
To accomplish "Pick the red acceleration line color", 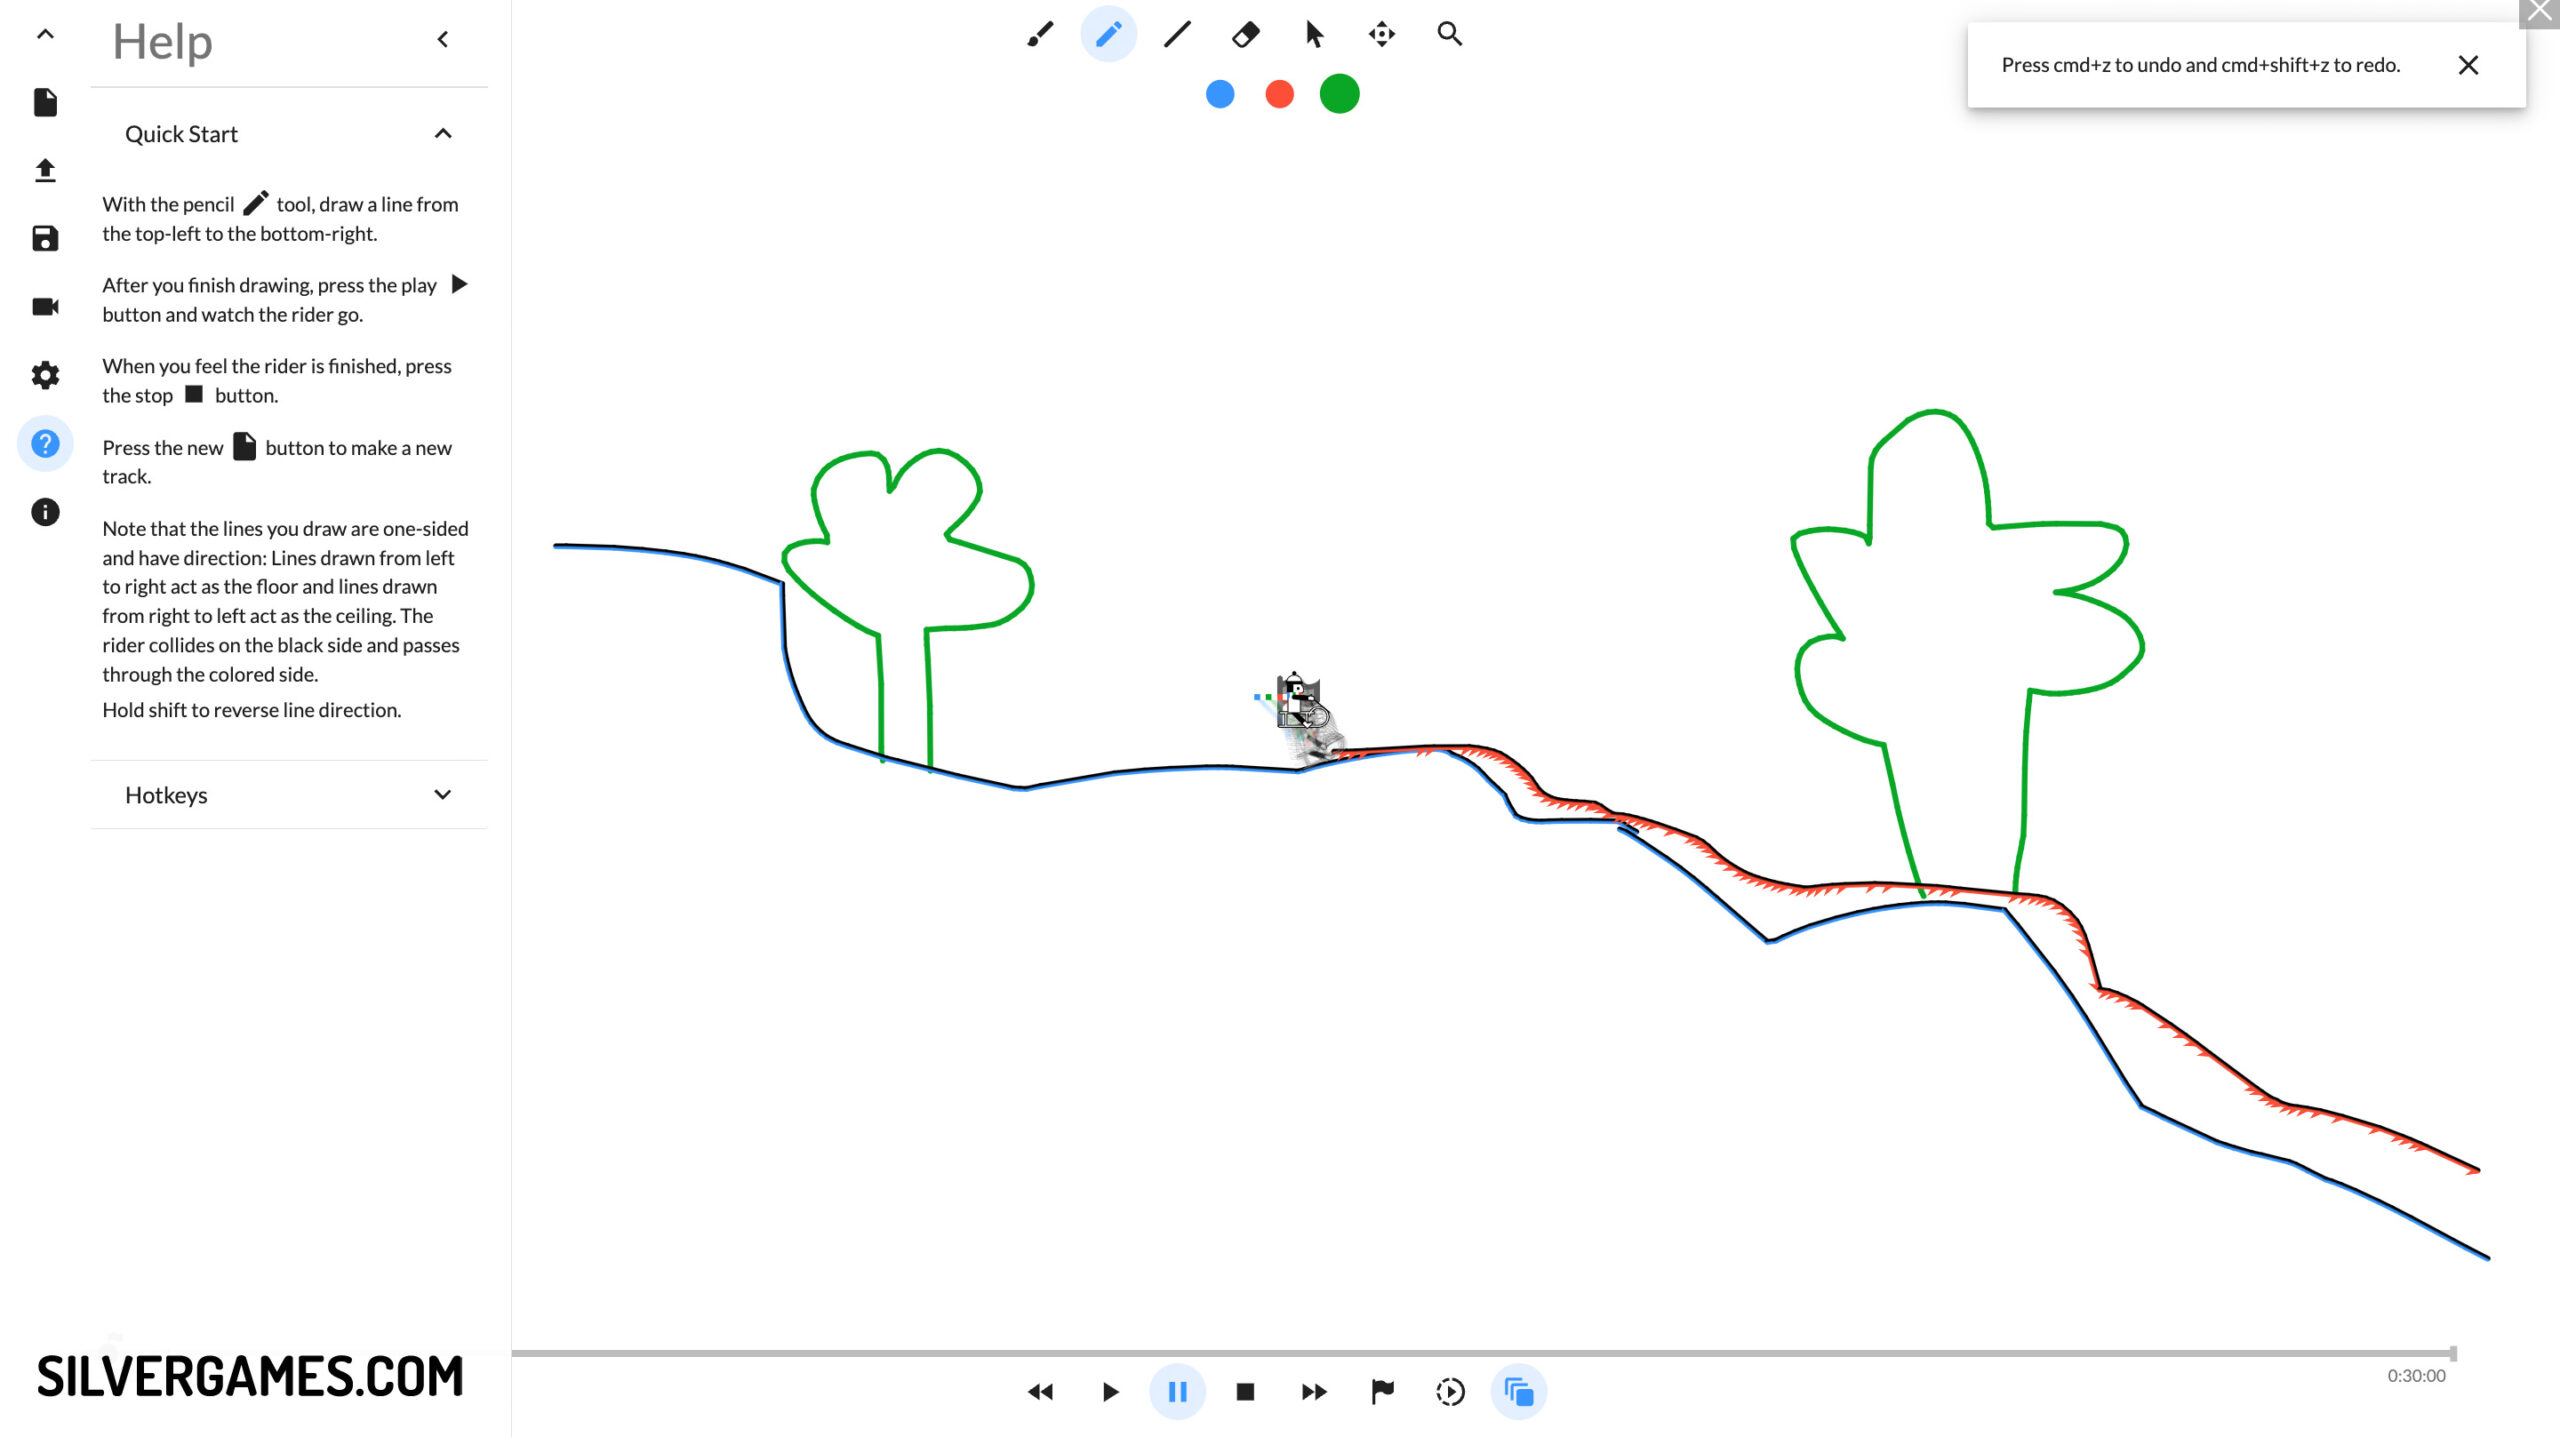I will coord(1279,94).
